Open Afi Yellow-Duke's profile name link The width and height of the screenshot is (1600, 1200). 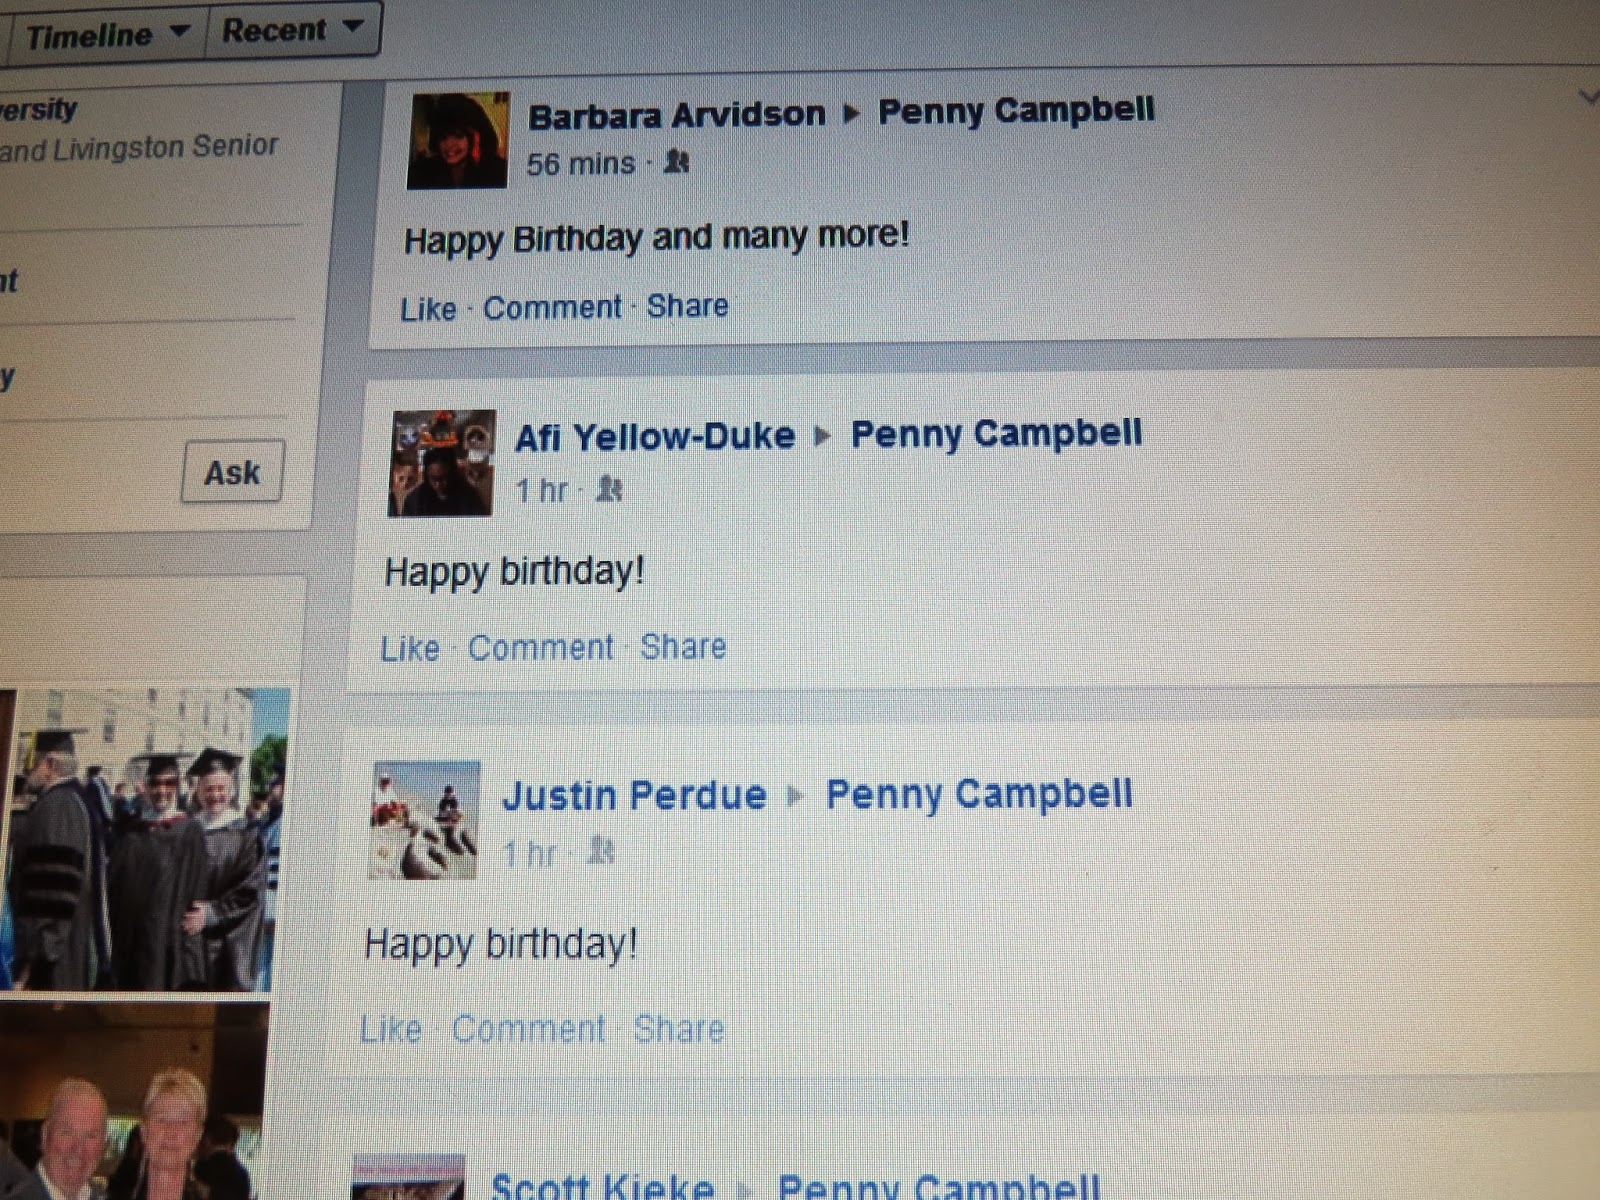click(x=655, y=436)
